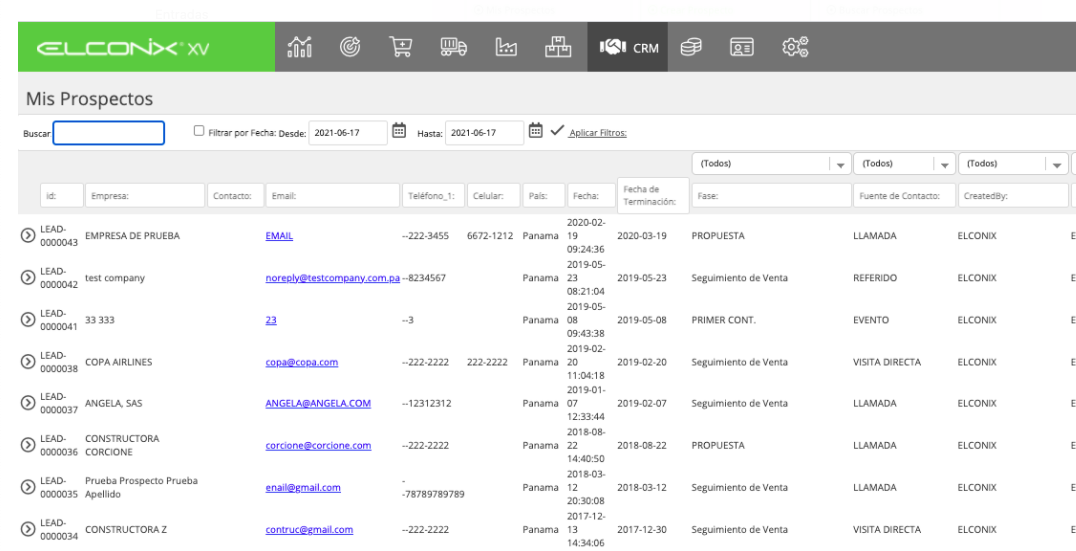This screenshot has width=1076, height=551.
Task: Select the CONSTRUCTORA Z company cell
Action: (x=126, y=529)
